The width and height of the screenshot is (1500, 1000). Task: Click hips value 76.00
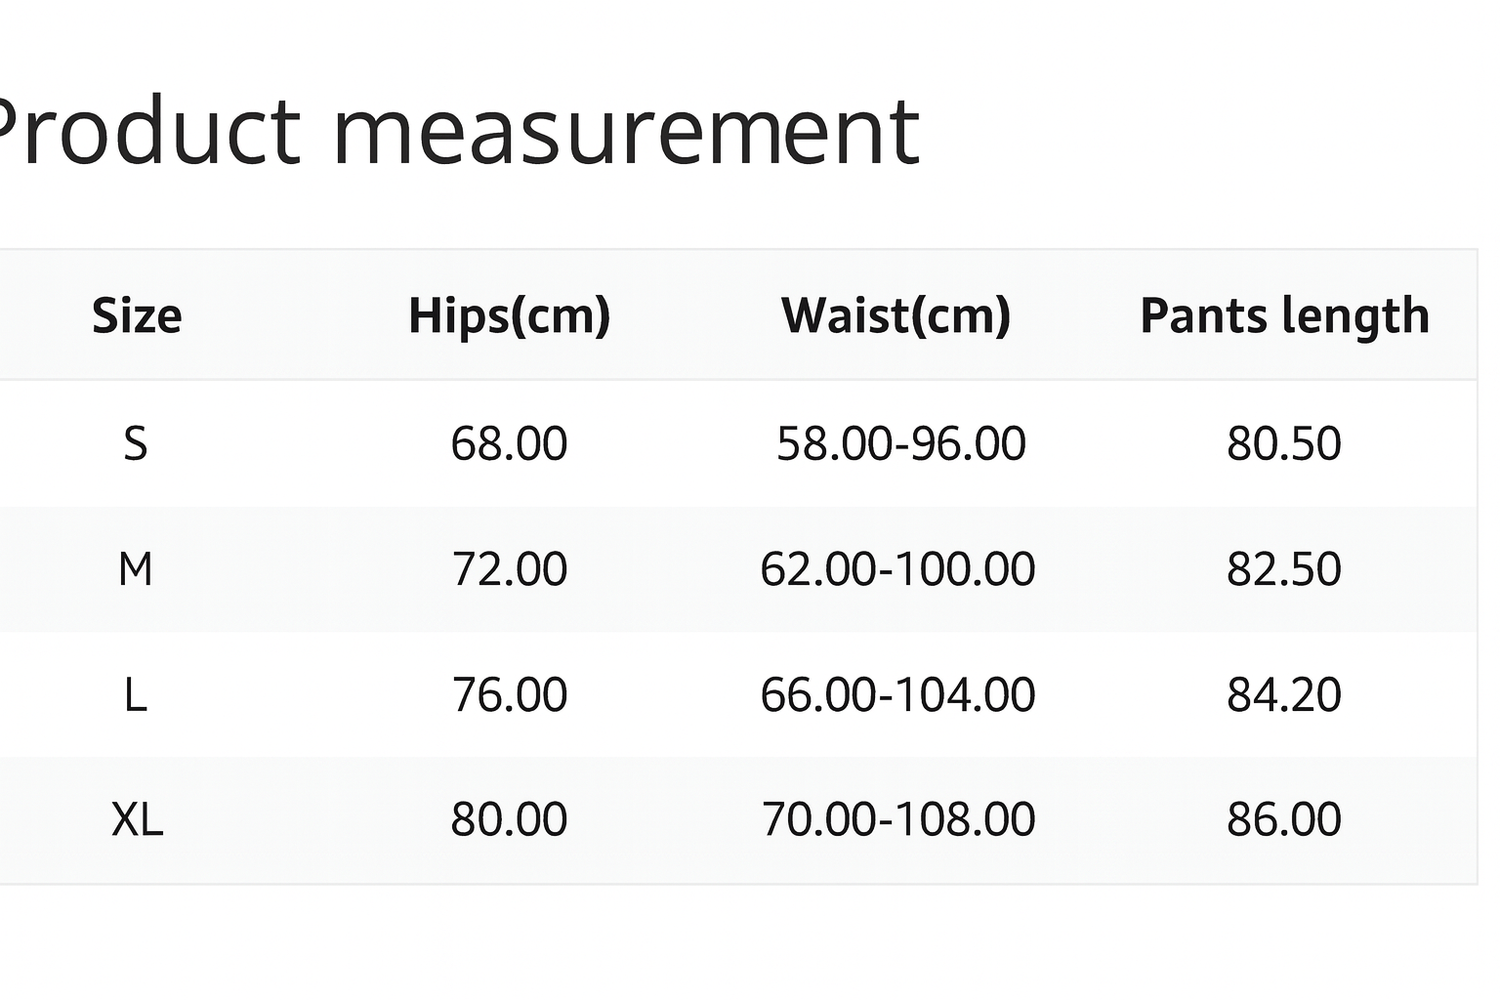(509, 695)
